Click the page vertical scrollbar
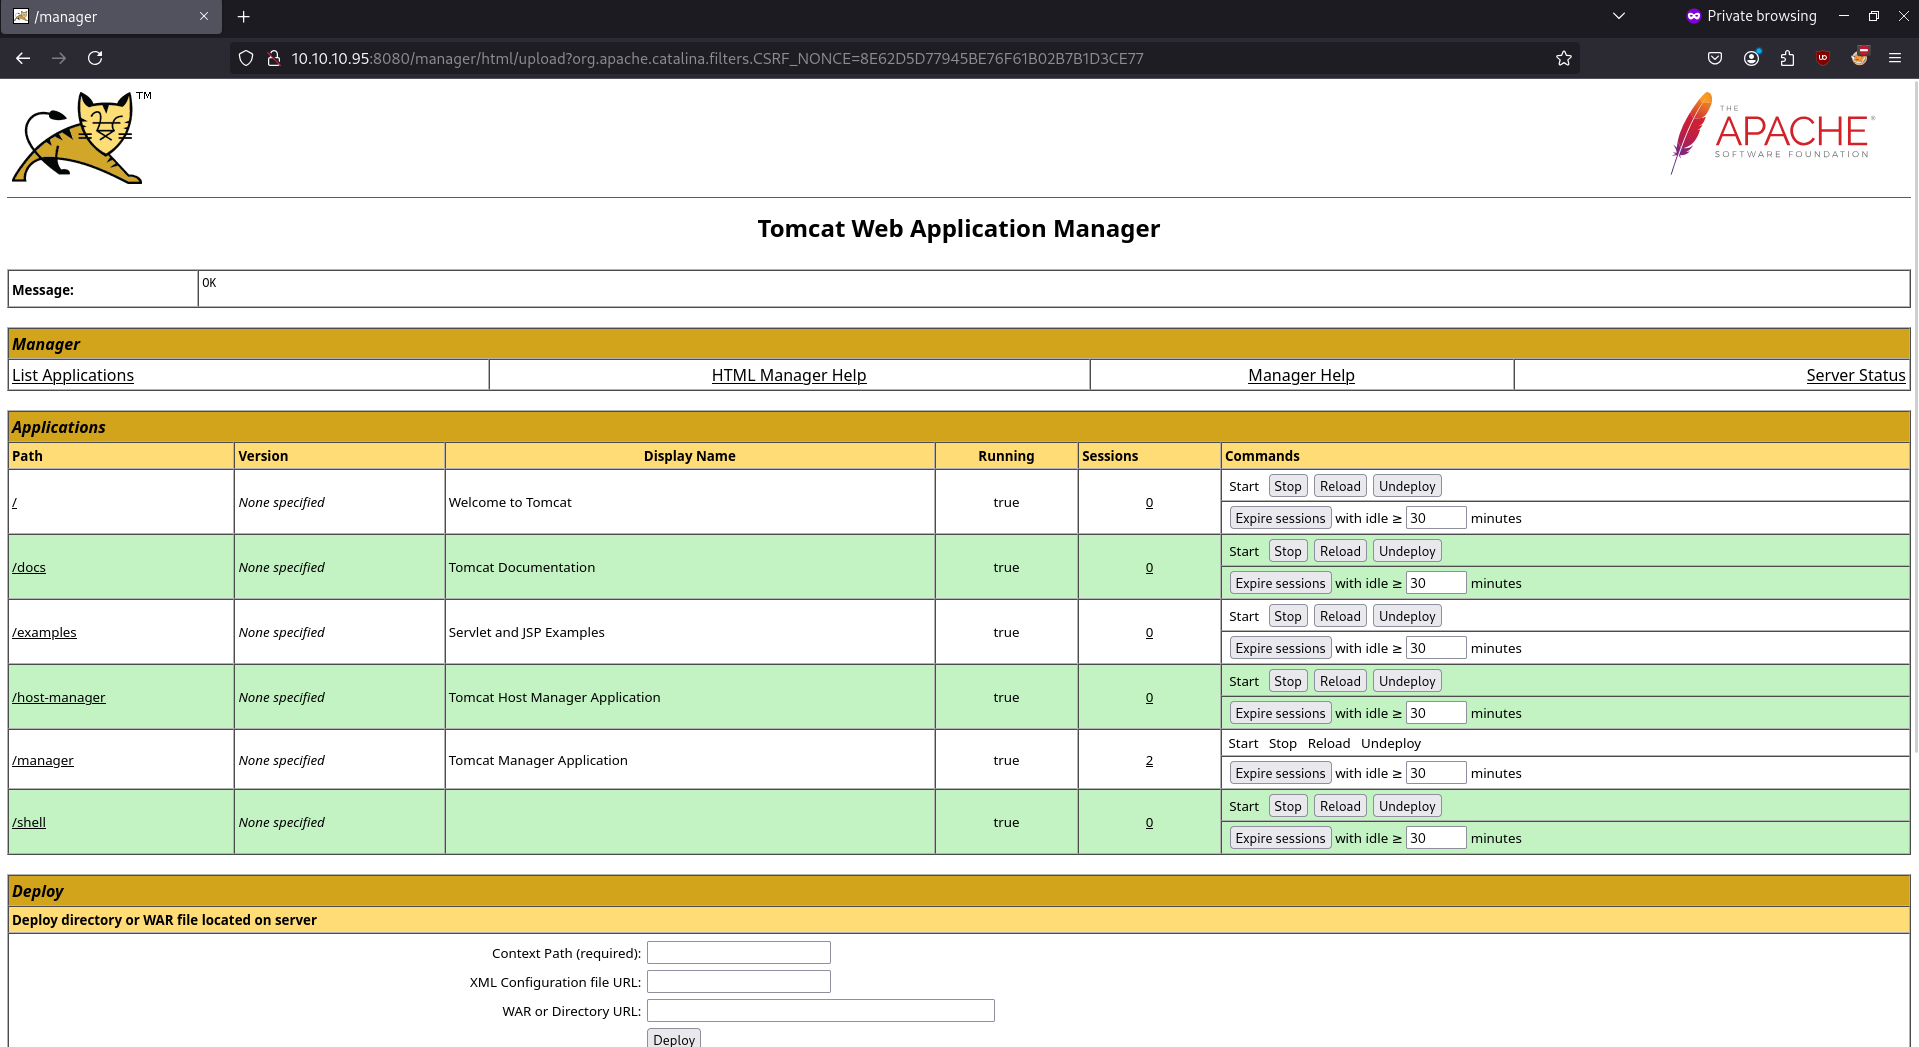The height and width of the screenshot is (1047, 1919). tap(1914, 415)
